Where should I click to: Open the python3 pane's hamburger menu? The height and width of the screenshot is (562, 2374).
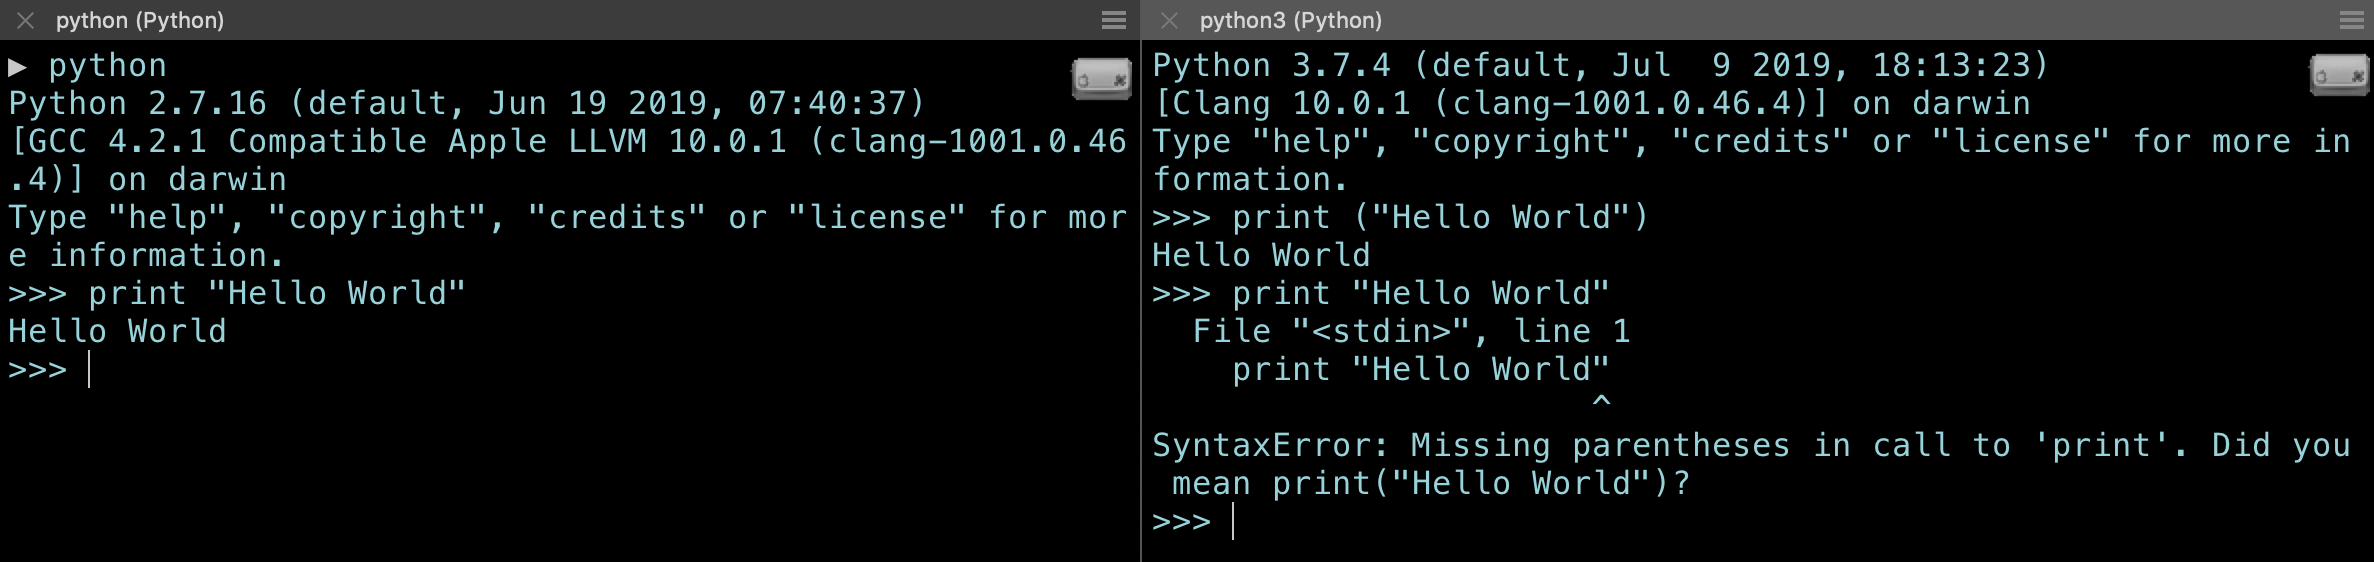click(2351, 20)
